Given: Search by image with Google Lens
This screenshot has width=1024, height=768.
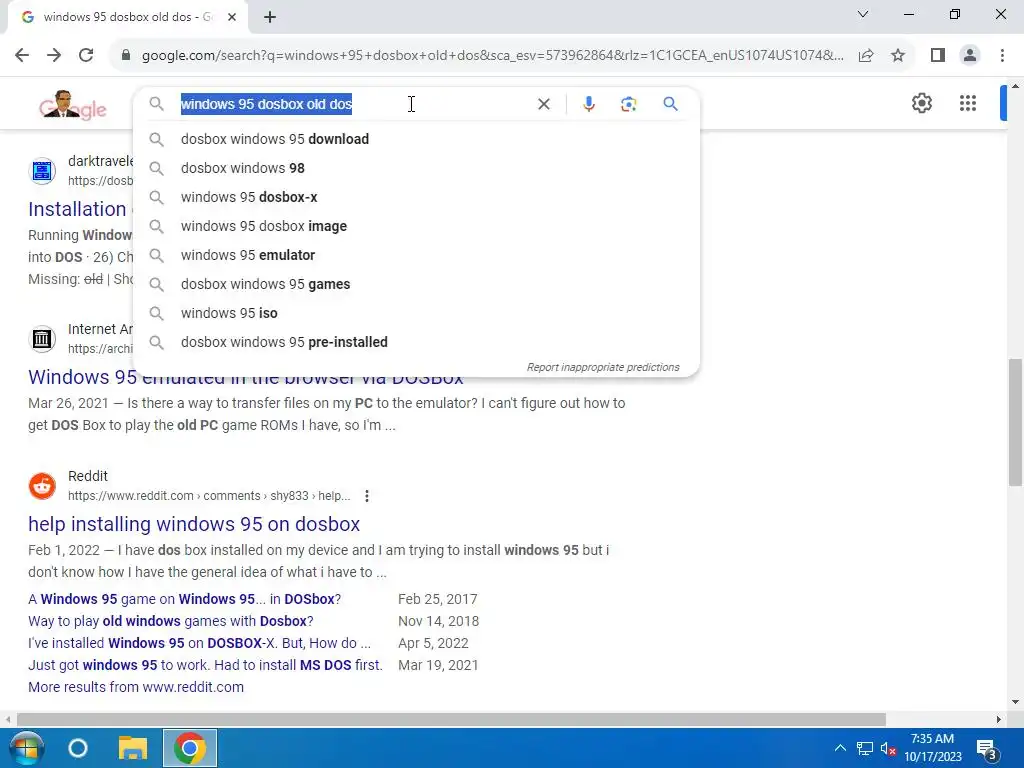Looking at the screenshot, I should 628,104.
